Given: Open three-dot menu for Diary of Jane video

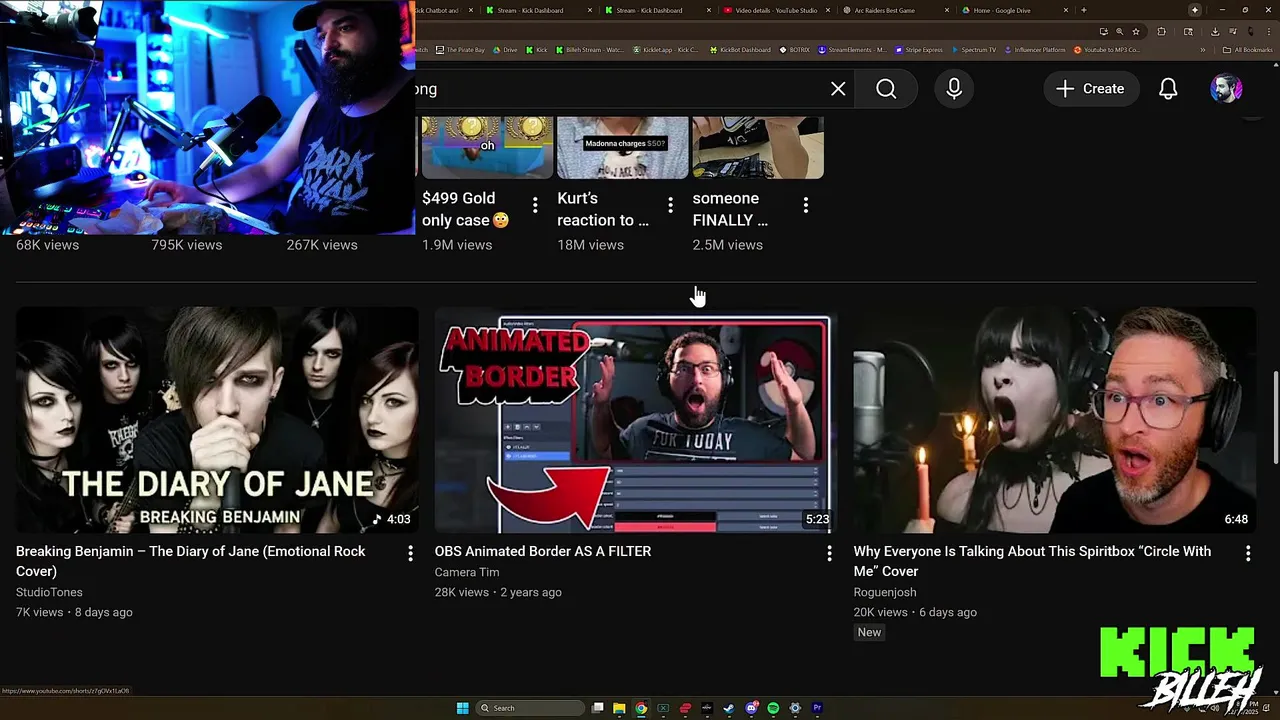Looking at the screenshot, I should tap(410, 553).
